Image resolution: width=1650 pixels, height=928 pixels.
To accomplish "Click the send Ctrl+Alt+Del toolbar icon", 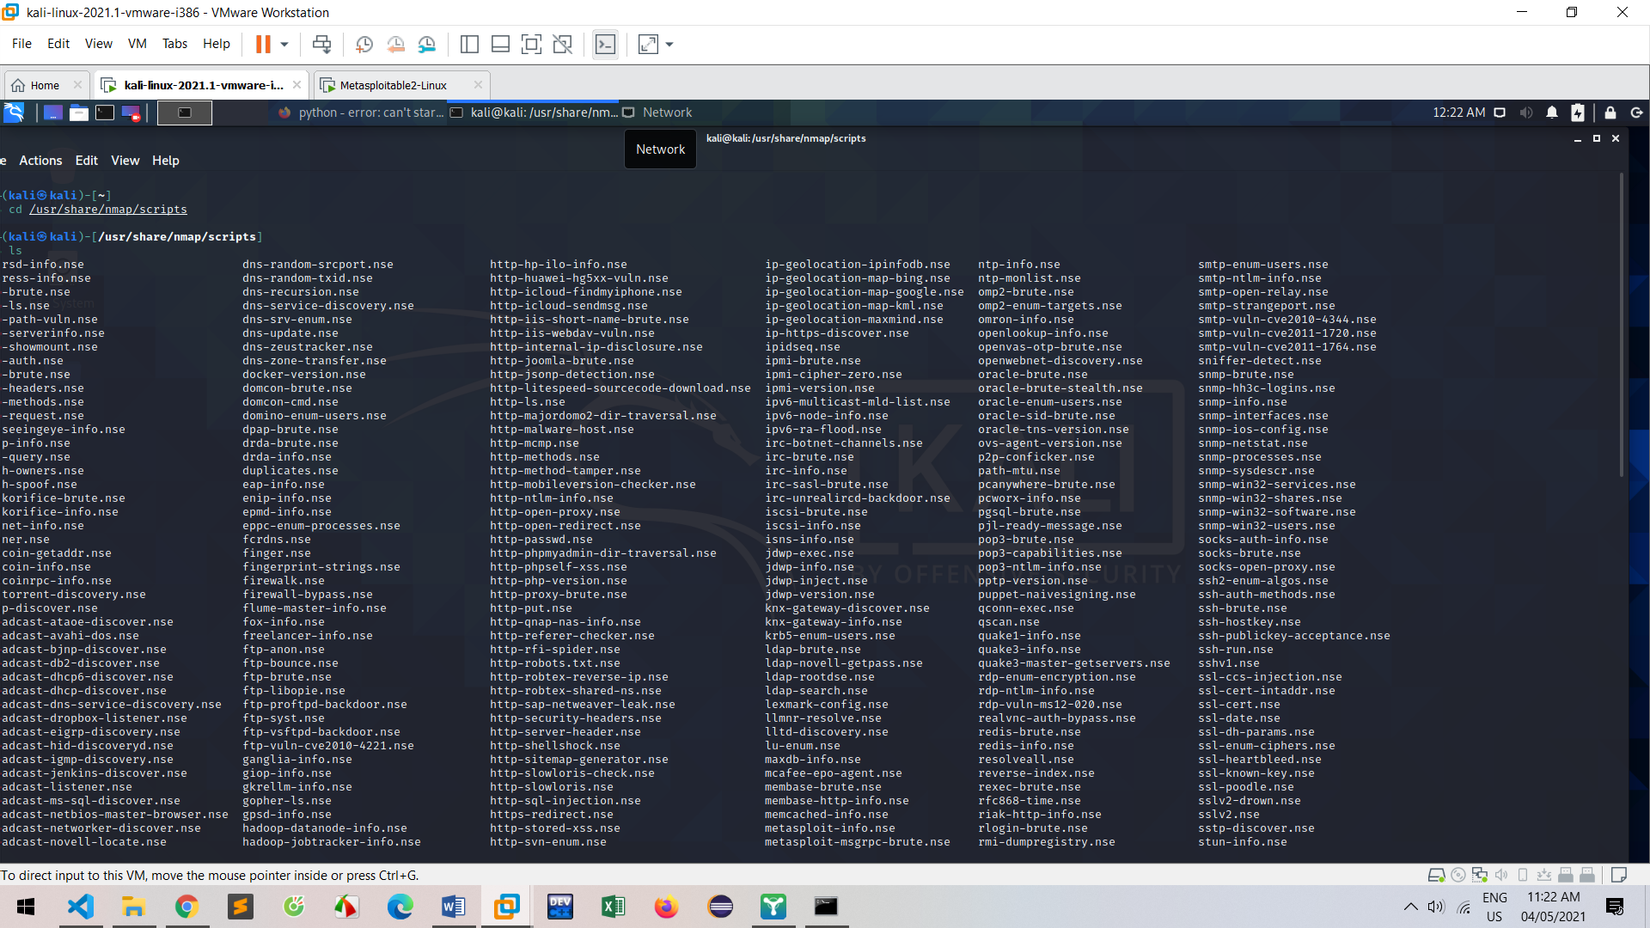I will coord(322,44).
